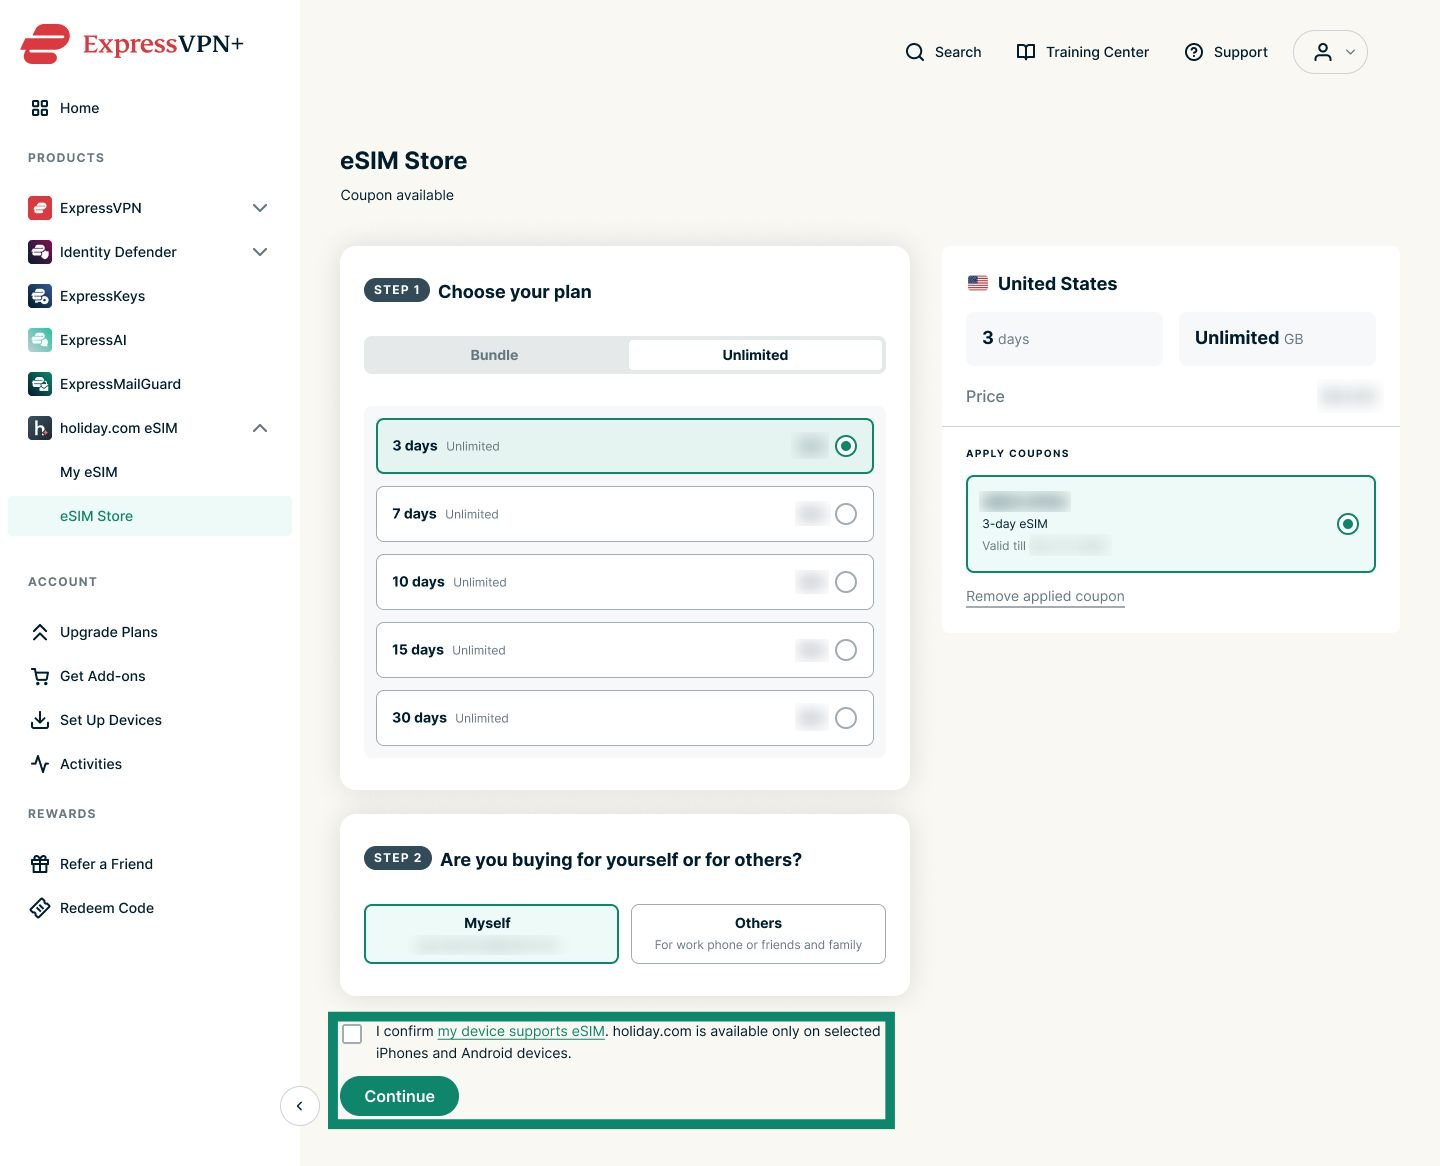This screenshot has height=1166, width=1440.
Task: Click the ExpressVPN product icon
Action: (x=40, y=208)
